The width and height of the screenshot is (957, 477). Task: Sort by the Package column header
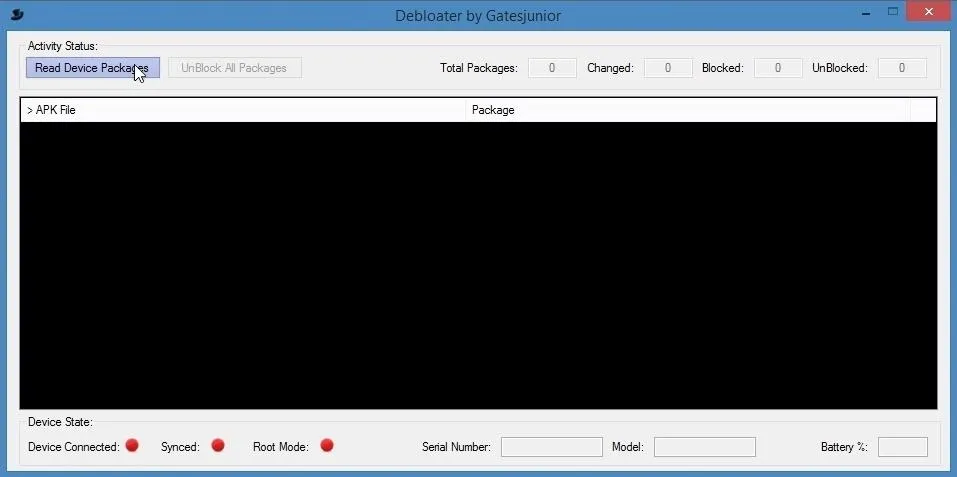(688, 110)
